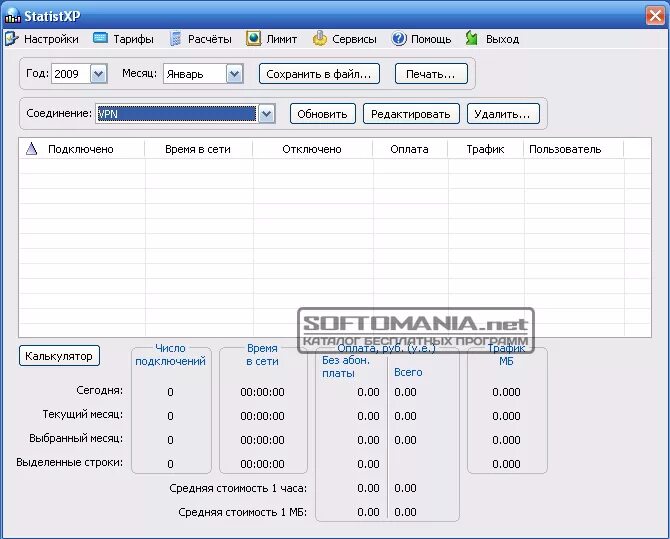The image size is (670, 539).
Task: Choose Выход to exit the program
Action: tap(492, 39)
